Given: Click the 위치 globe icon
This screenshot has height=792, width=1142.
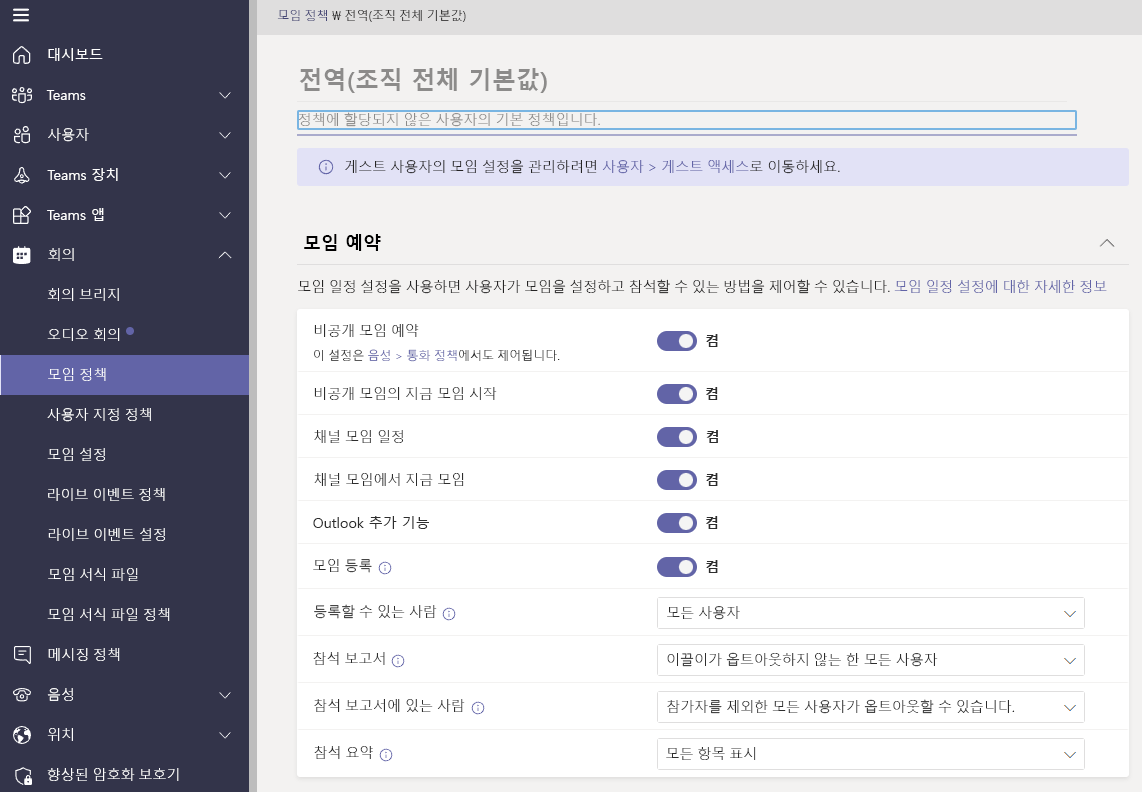Looking at the screenshot, I should 22,734.
